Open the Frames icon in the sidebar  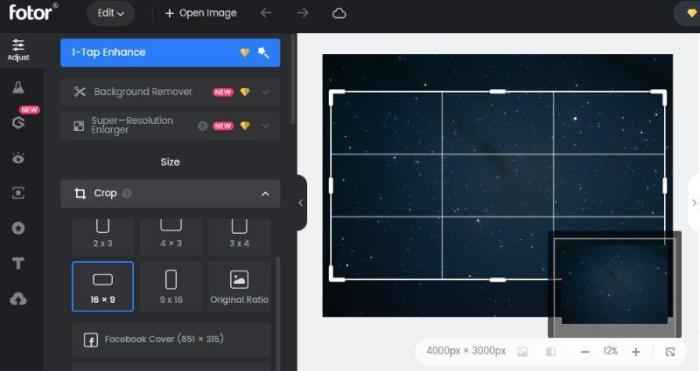(x=18, y=193)
